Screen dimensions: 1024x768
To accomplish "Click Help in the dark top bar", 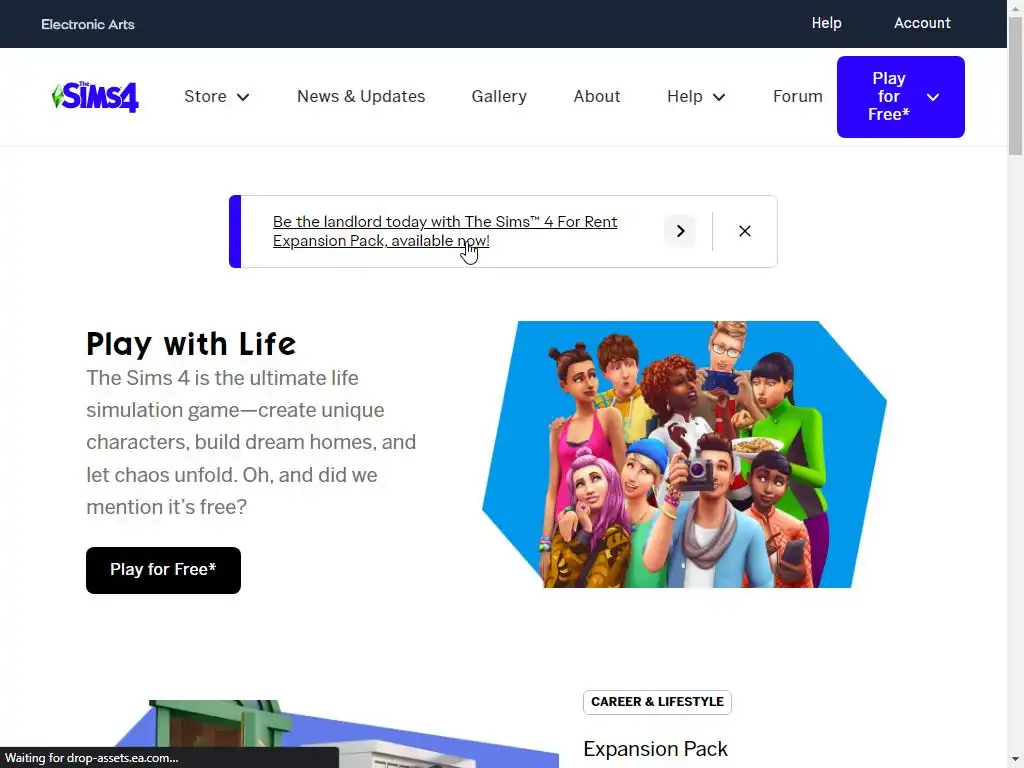I will [x=826, y=23].
